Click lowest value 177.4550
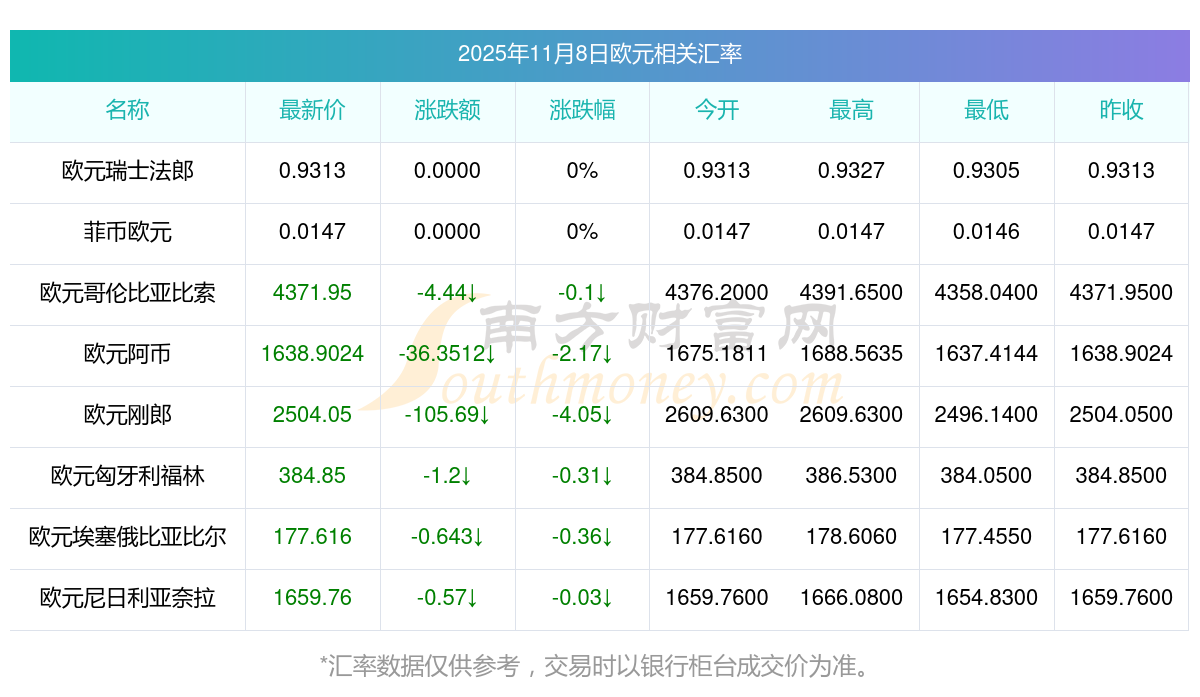1200x697 pixels. pos(986,537)
